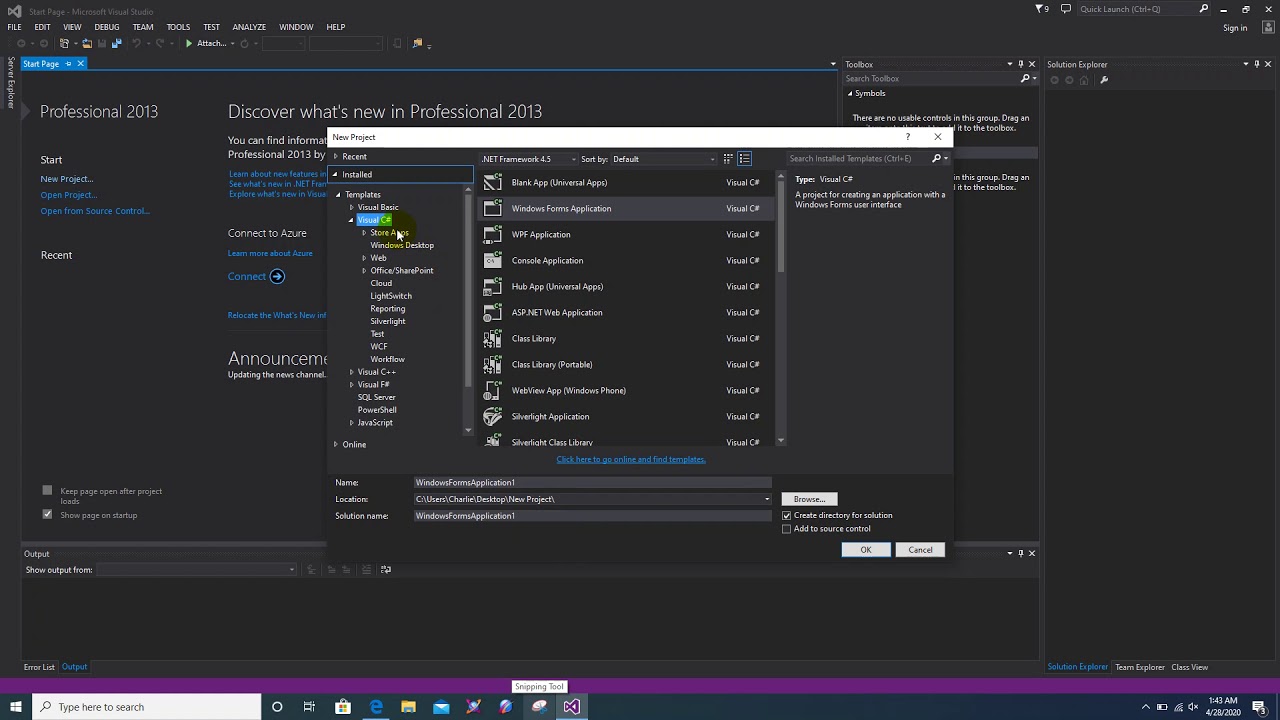1280x720 pixels.
Task: Open Task View on the taskbar
Action: pyautogui.click(x=309, y=707)
